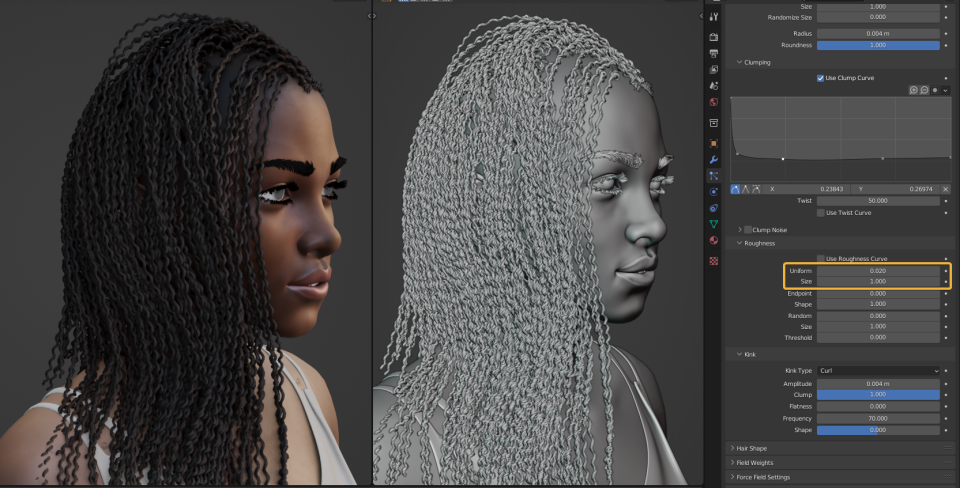Open the Output properties tab
This screenshot has height=488, width=960.
point(713,53)
